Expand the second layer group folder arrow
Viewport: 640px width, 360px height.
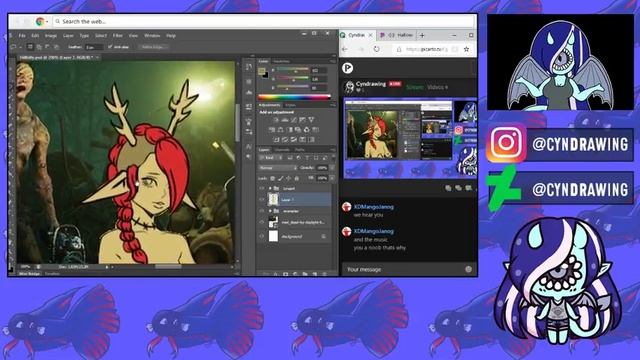click(270, 211)
